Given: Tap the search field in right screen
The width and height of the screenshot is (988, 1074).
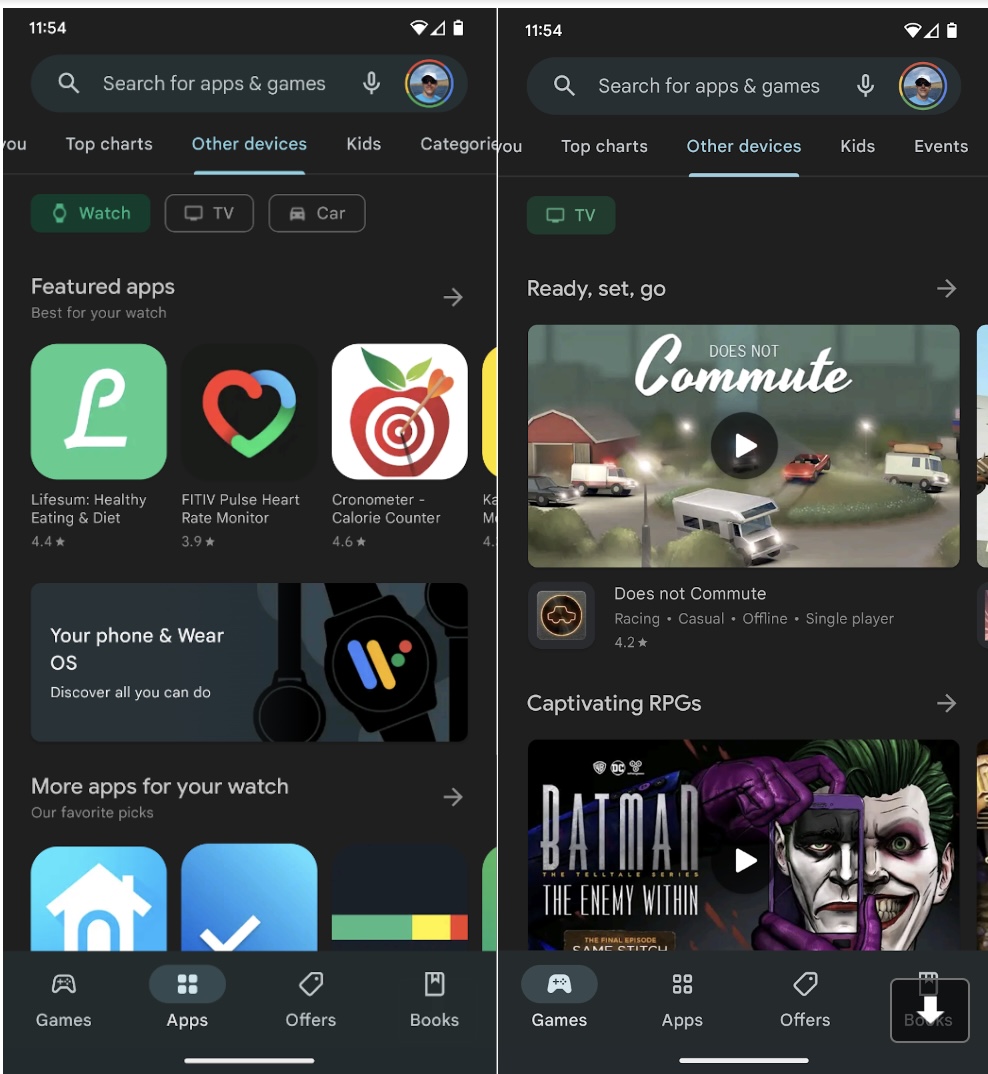Looking at the screenshot, I should pos(743,86).
